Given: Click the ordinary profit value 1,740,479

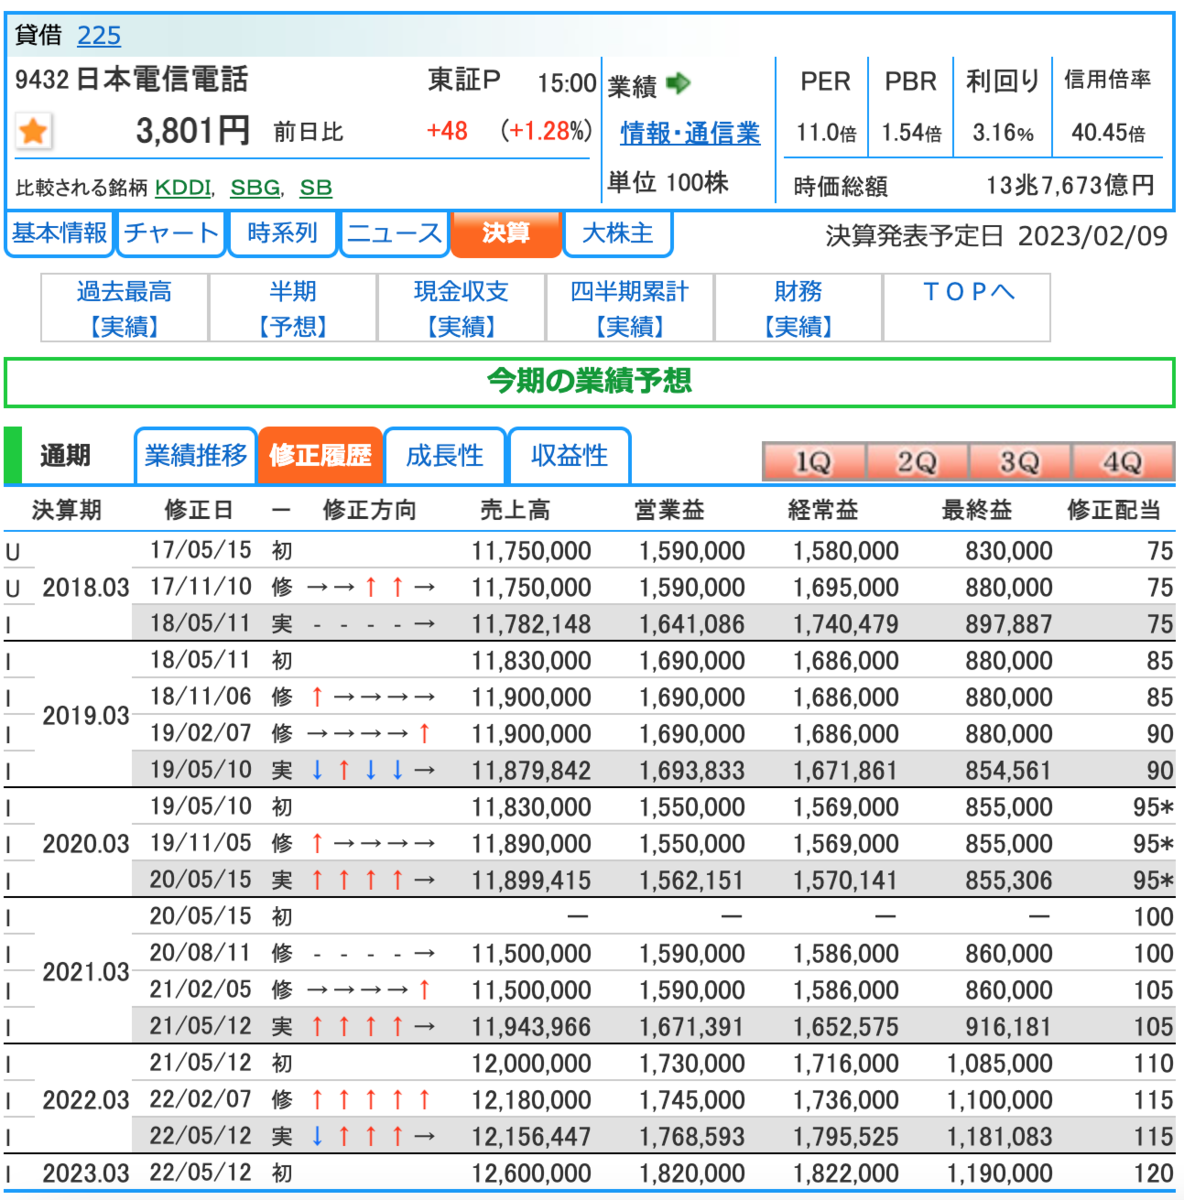Looking at the screenshot, I should pyautogui.click(x=846, y=625).
